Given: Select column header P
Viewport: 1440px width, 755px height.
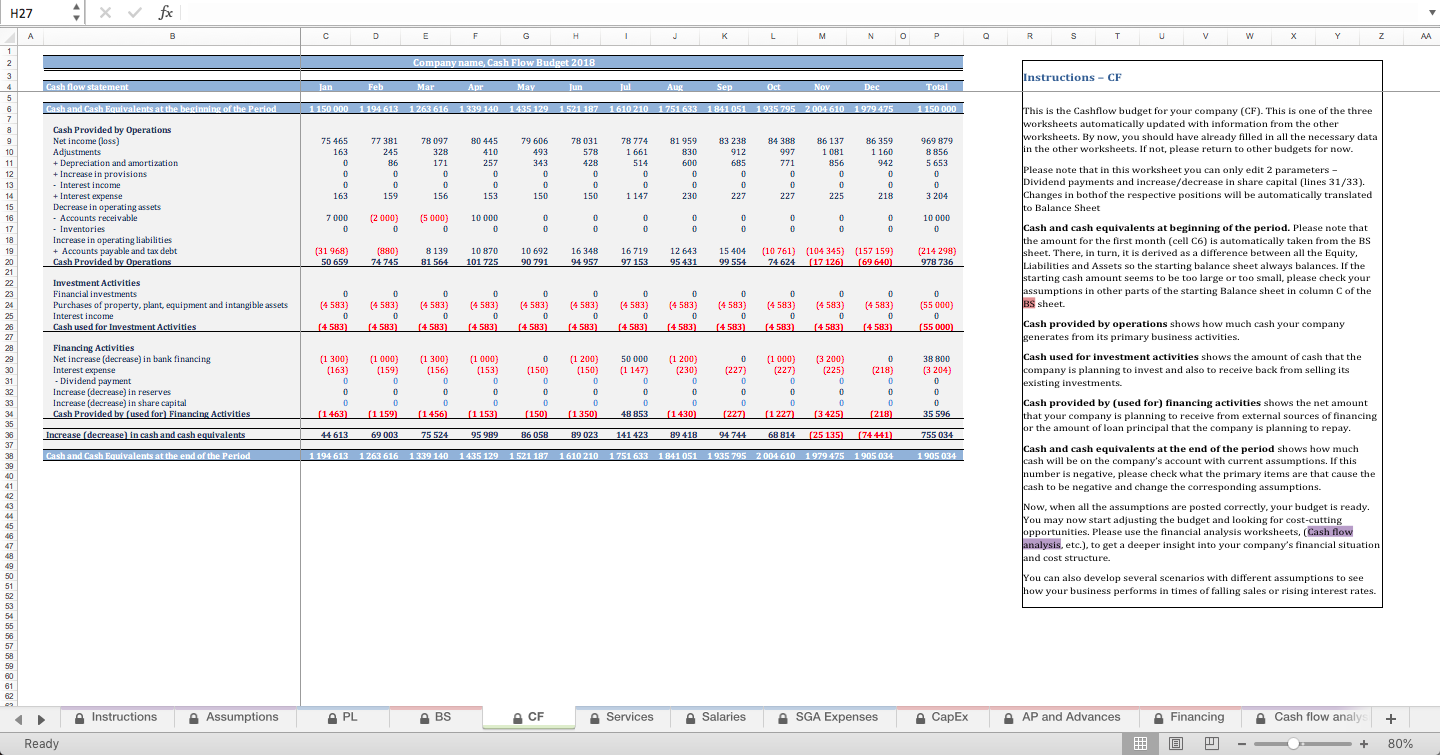Looking at the screenshot, I should (936, 37).
